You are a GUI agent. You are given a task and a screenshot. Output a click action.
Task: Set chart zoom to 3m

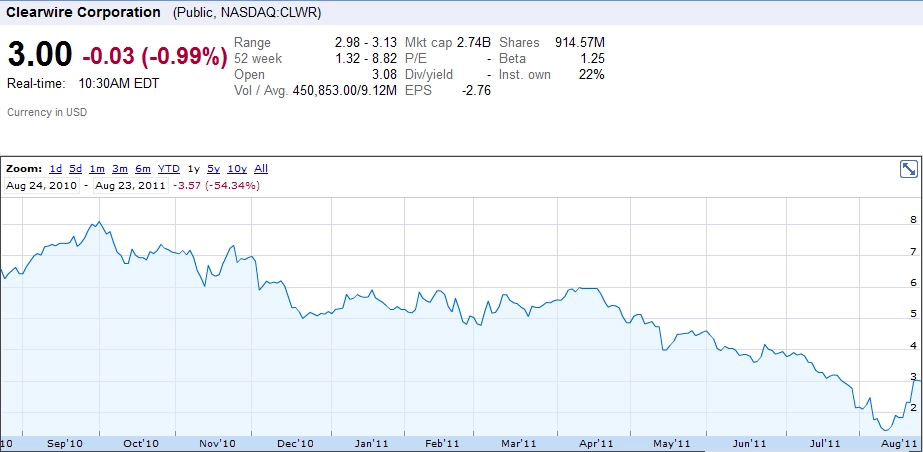click(120, 169)
